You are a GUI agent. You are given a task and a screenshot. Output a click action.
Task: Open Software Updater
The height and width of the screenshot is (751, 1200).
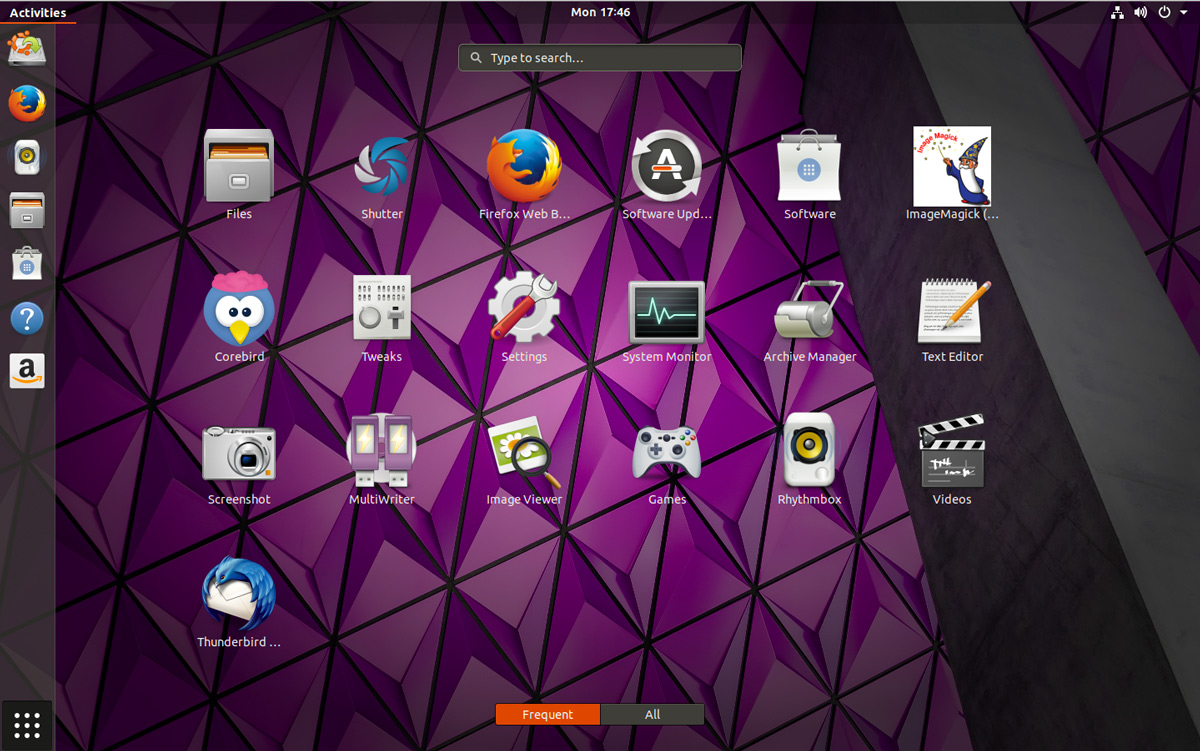click(x=667, y=168)
